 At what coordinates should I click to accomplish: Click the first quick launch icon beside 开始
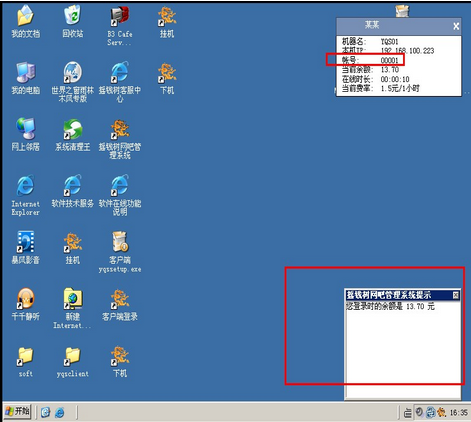click(x=46, y=413)
